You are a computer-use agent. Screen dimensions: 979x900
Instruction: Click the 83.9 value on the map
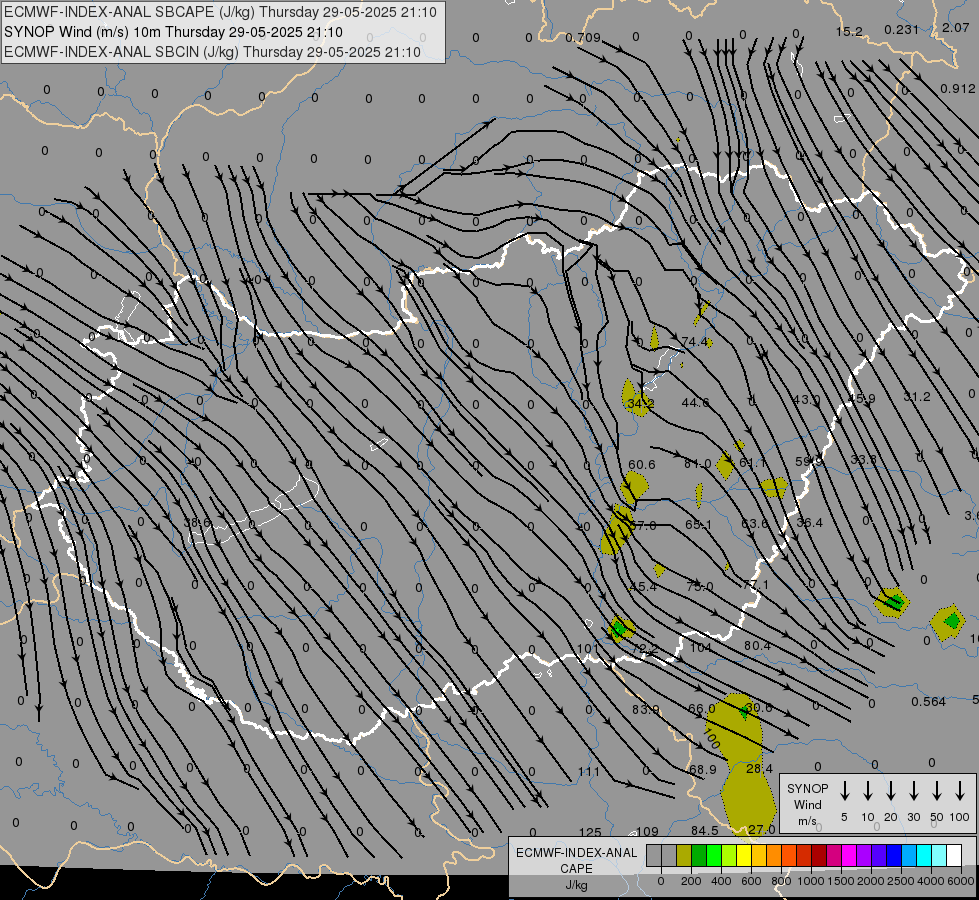[646, 710]
